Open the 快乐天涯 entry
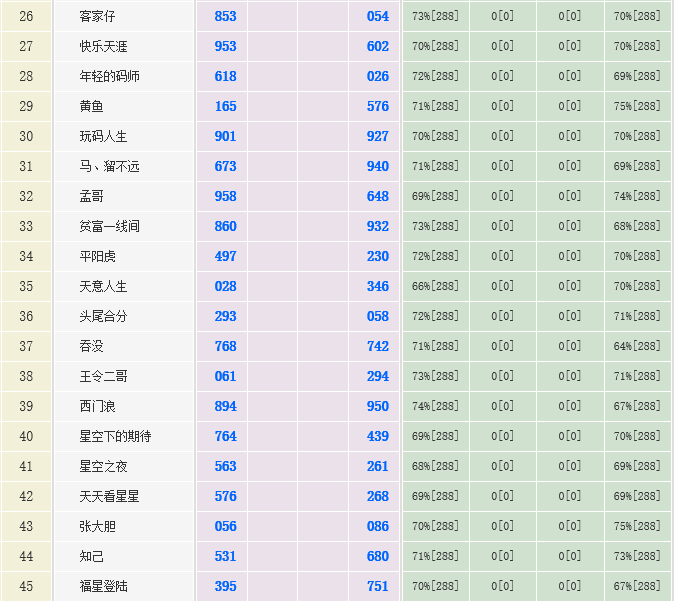674x601 pixels. pos(103,46)
